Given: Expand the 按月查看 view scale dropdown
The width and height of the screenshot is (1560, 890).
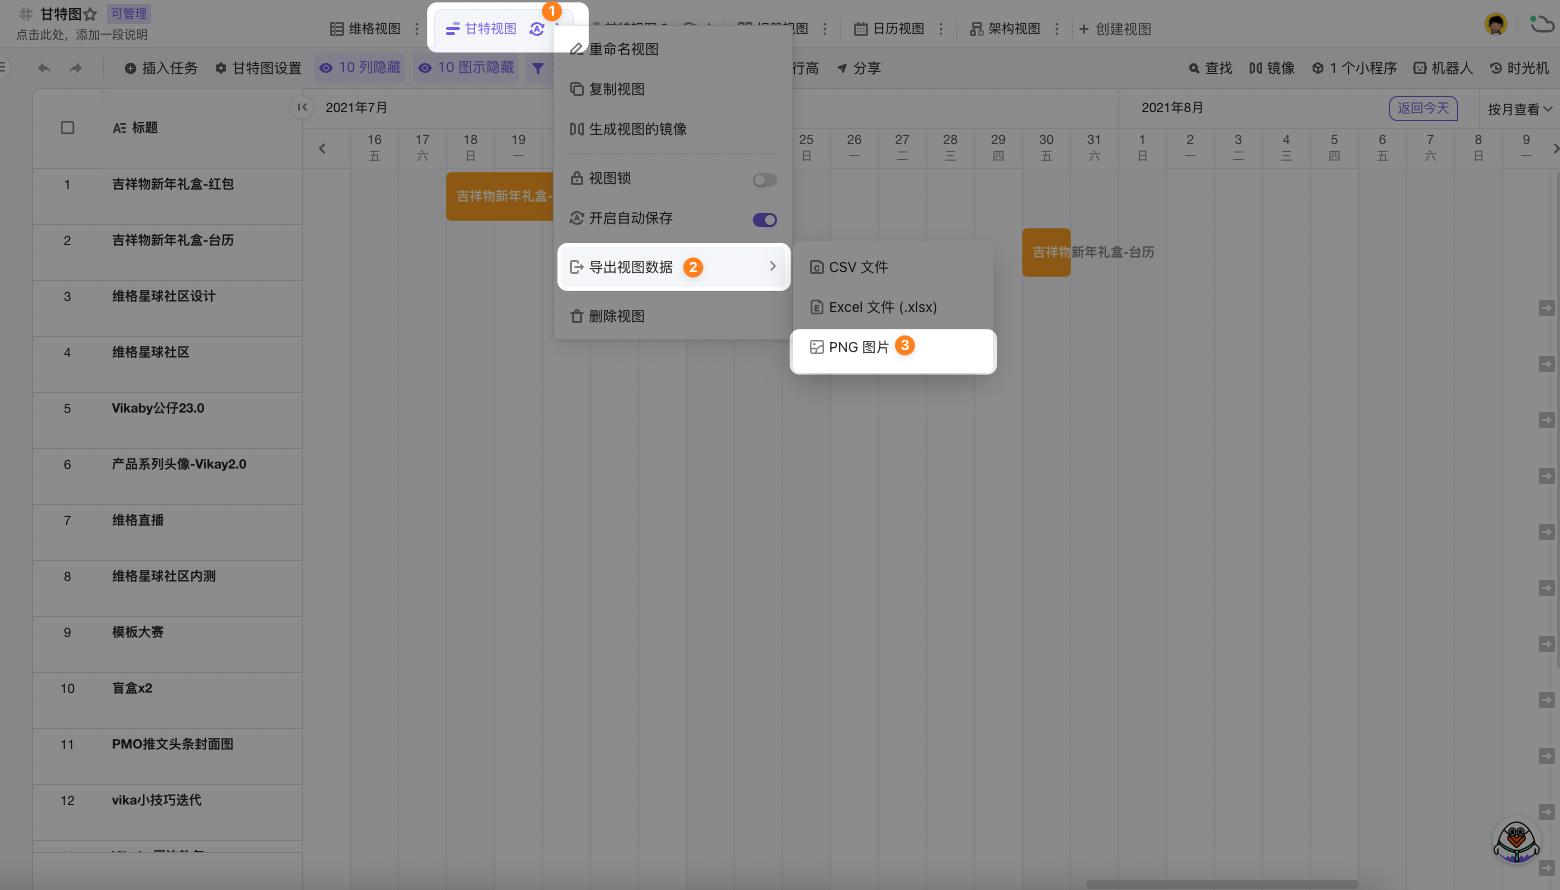Looking at the screenshot, I should [1519, 109].
